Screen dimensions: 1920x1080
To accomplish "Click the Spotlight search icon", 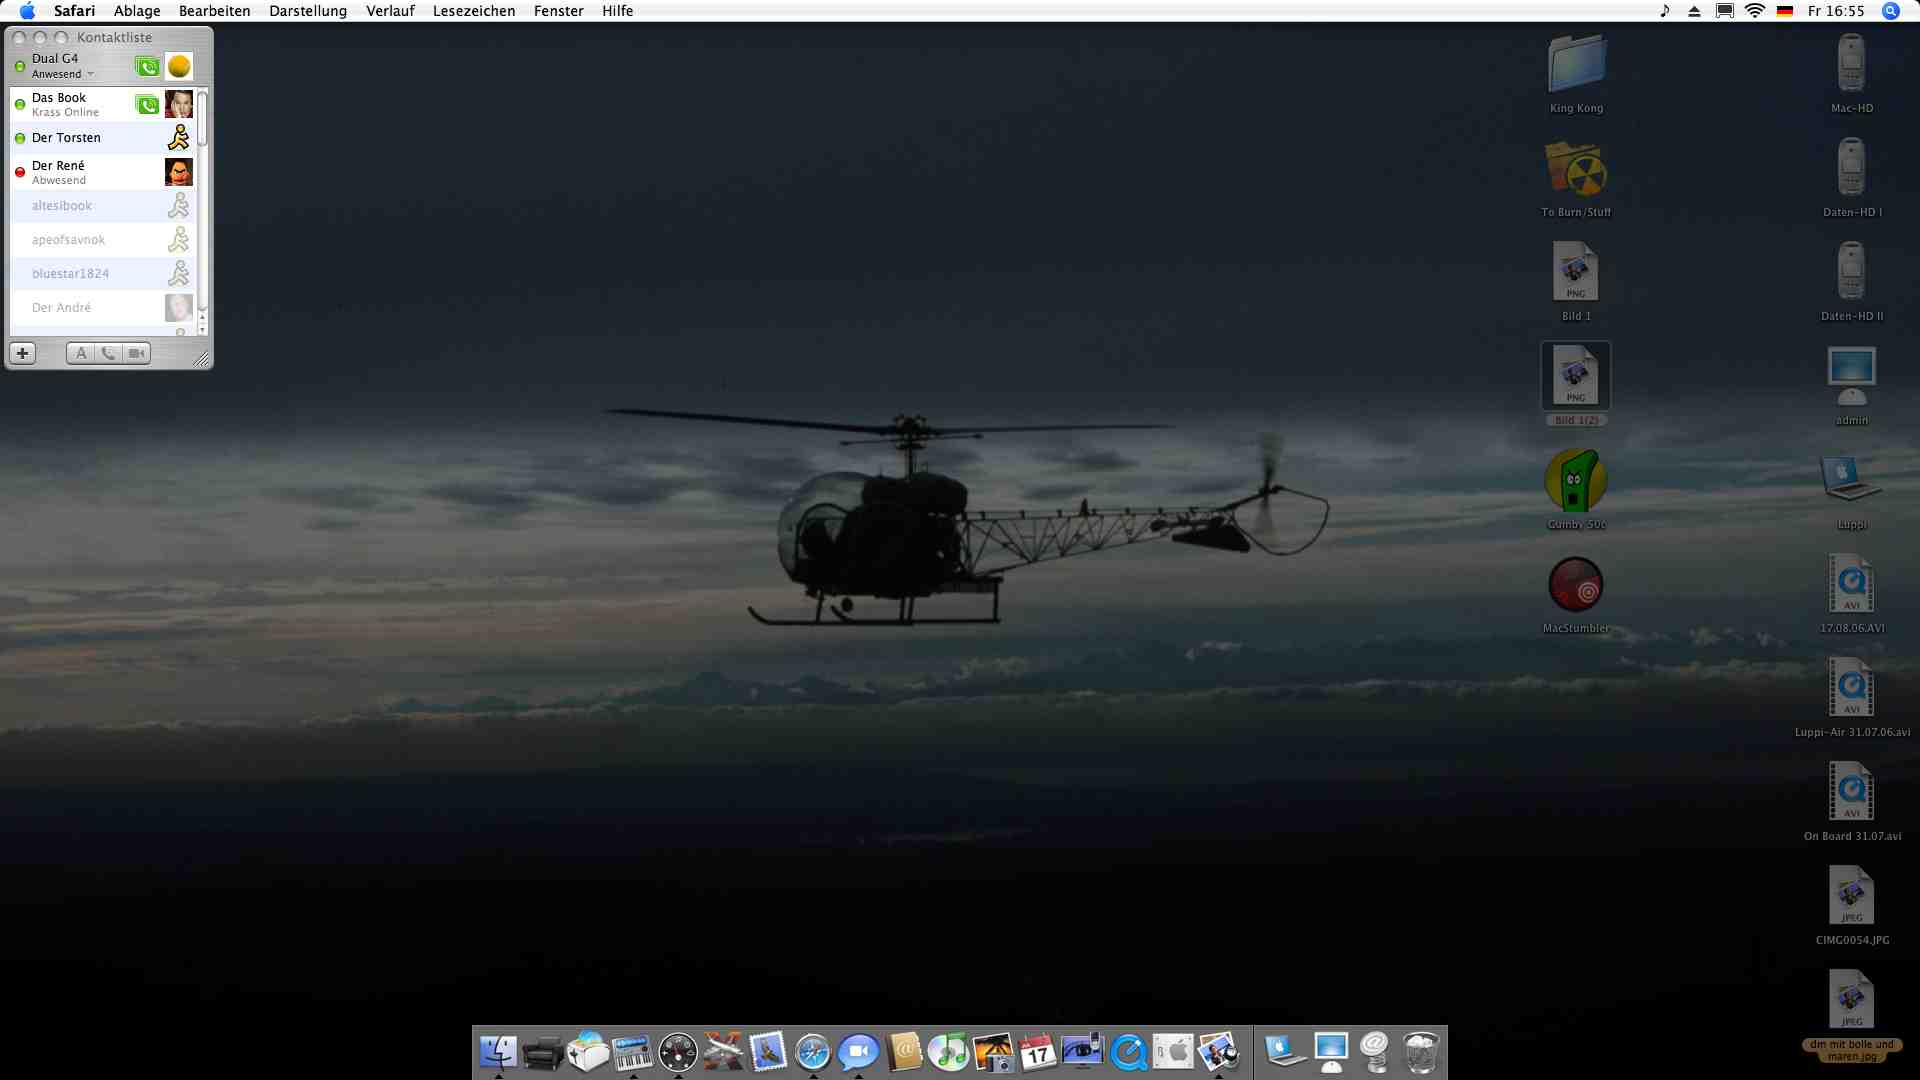I will pos(1890,11).
